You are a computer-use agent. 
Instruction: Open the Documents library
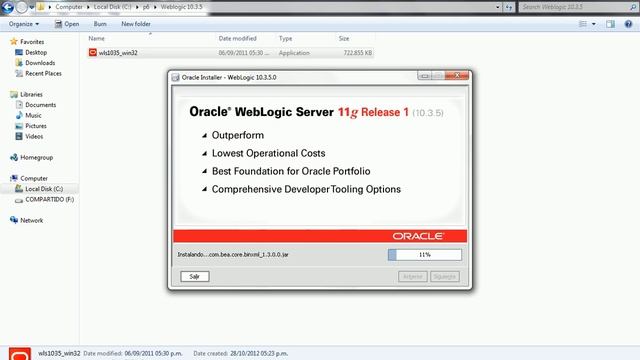click(x=40, y=105)
